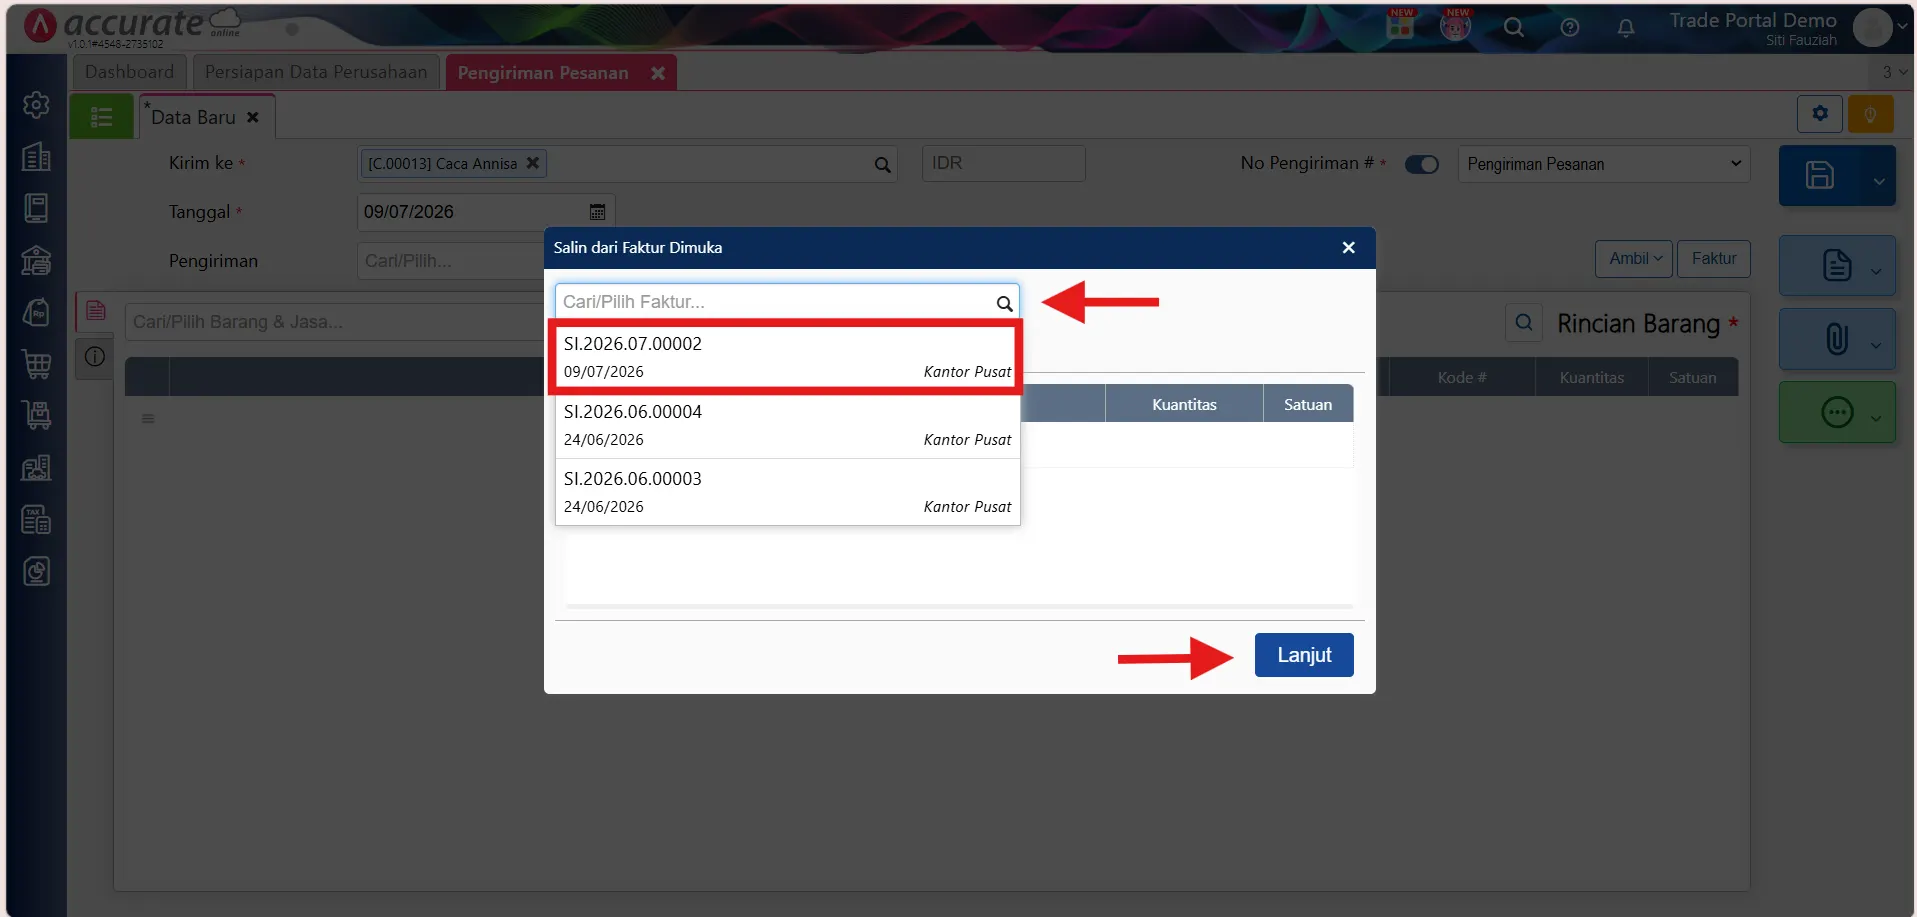Click the notification bell icon
This screenshot has height=917, width=1917.
point(1626,28)
